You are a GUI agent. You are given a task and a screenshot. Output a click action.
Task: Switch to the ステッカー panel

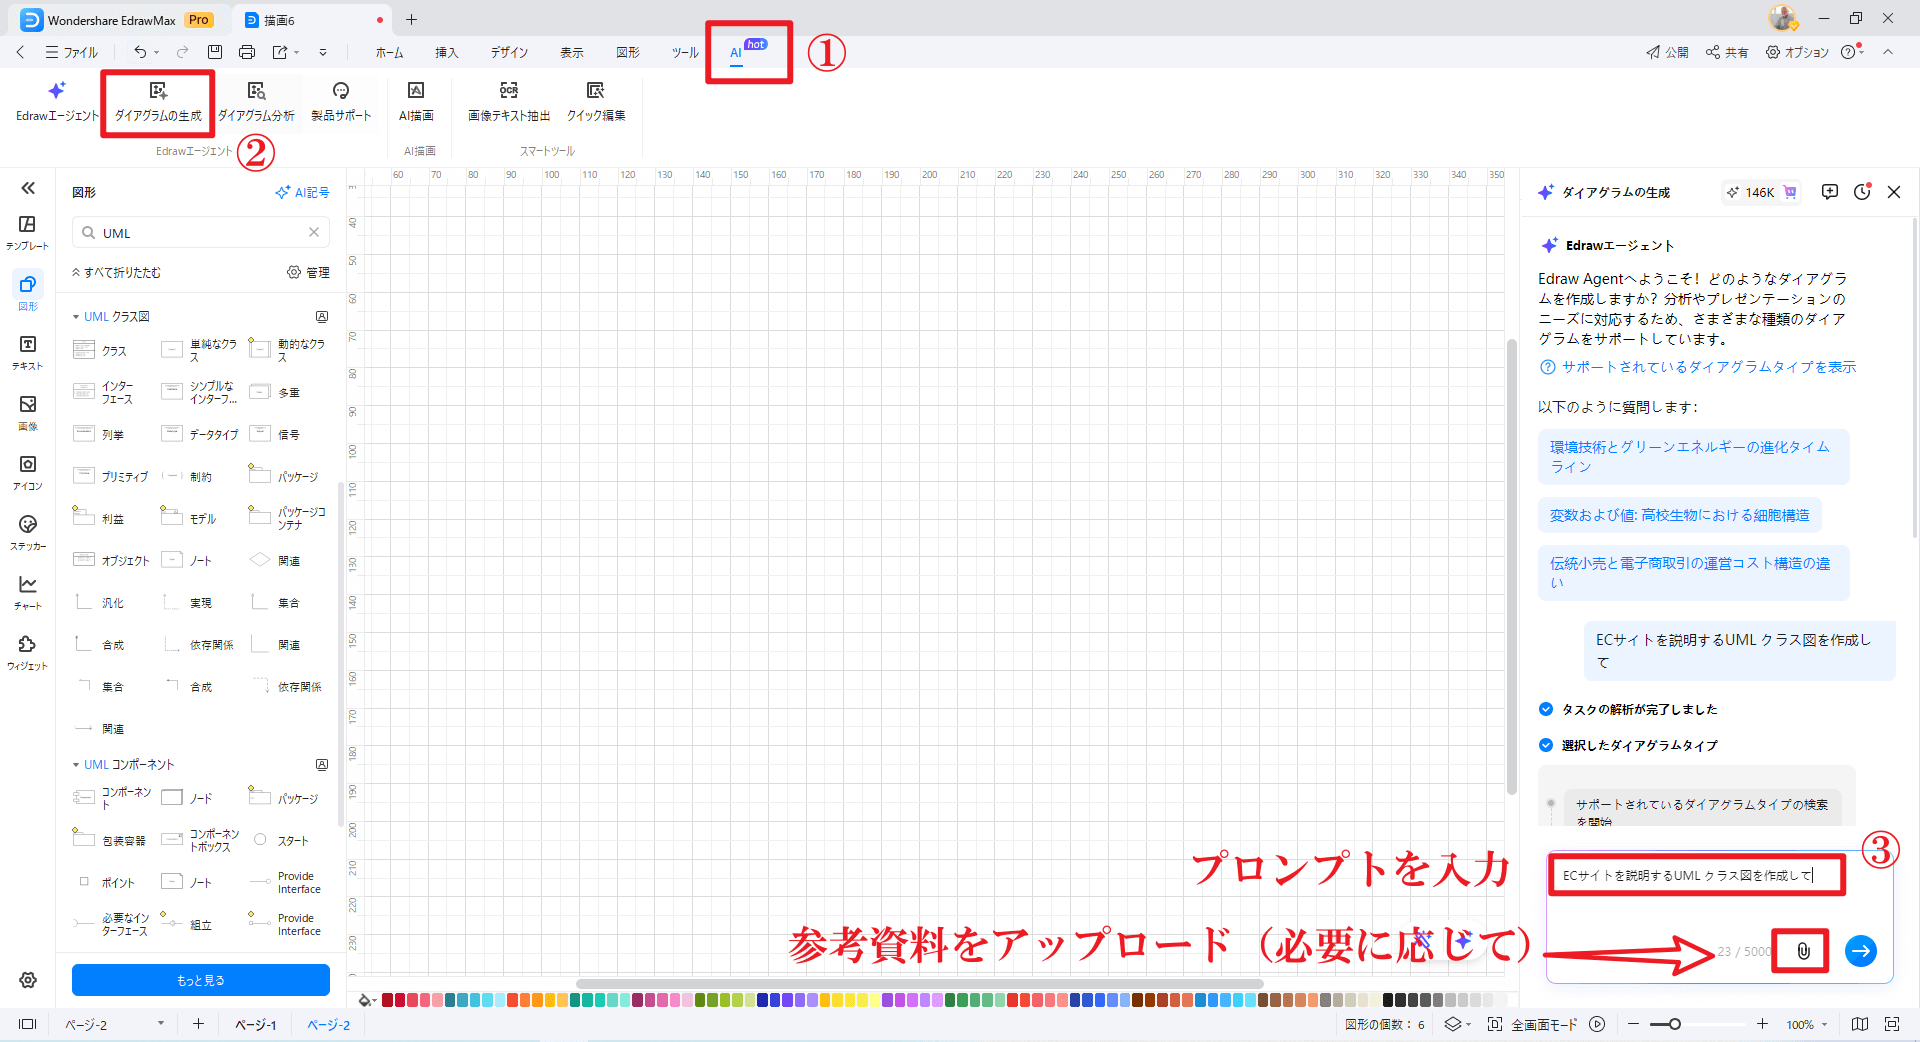(x=27, y=532)
